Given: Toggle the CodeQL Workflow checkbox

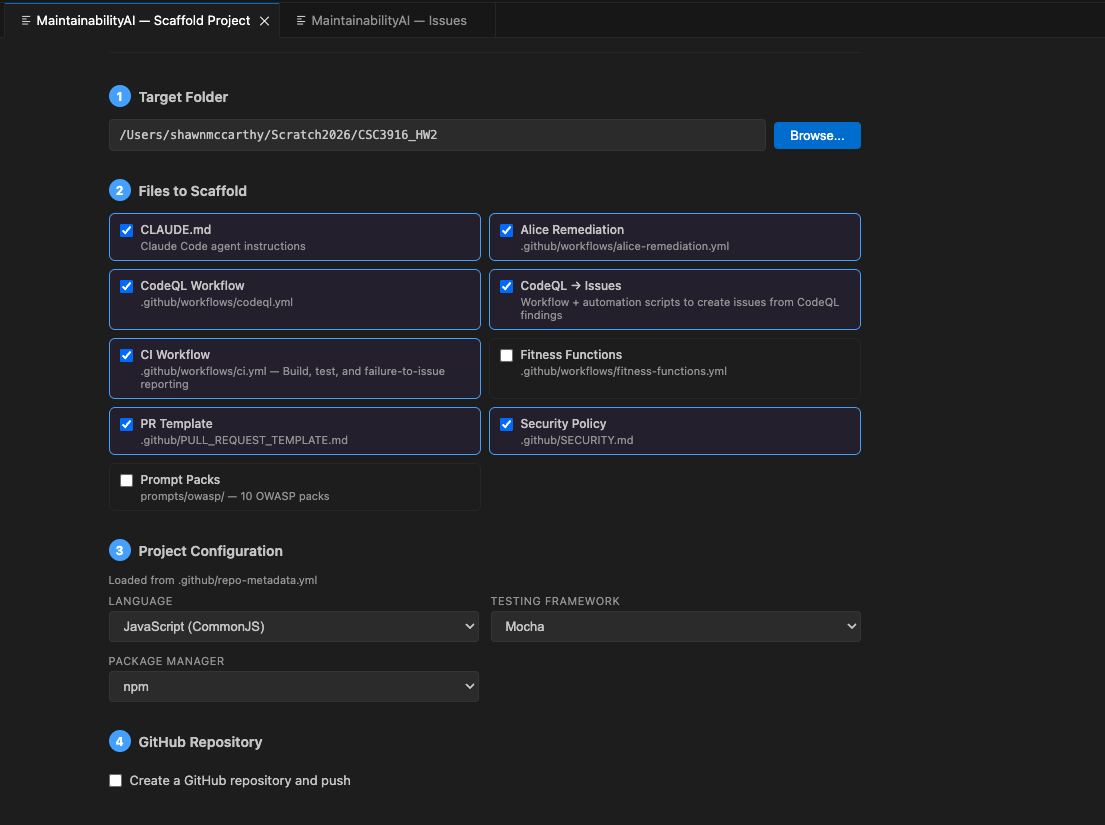Looking at the screenshot, I should 126,286.
